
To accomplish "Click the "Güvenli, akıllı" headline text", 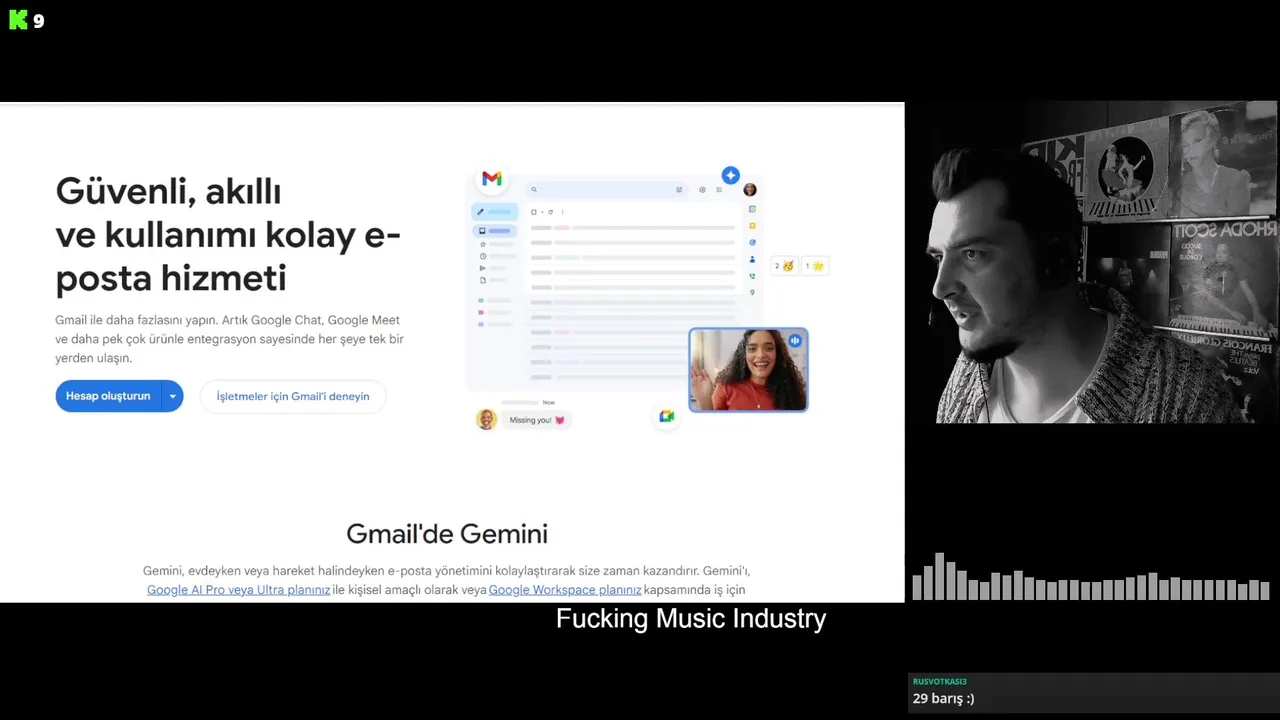I will [168, 191].
